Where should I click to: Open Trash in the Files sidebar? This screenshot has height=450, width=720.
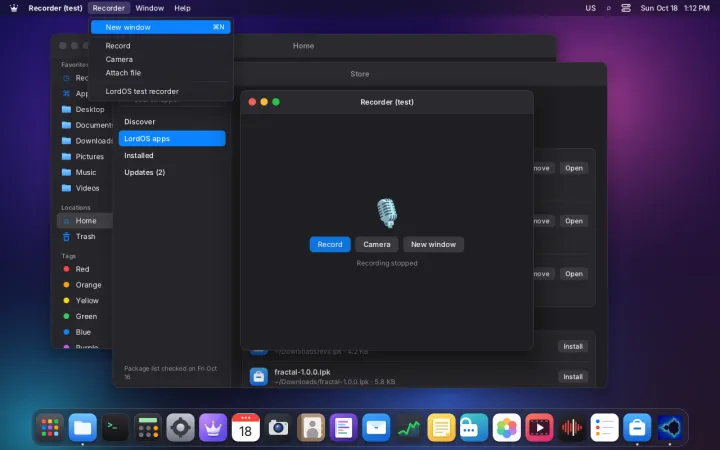pyautogui.click(x=85, y=236)
